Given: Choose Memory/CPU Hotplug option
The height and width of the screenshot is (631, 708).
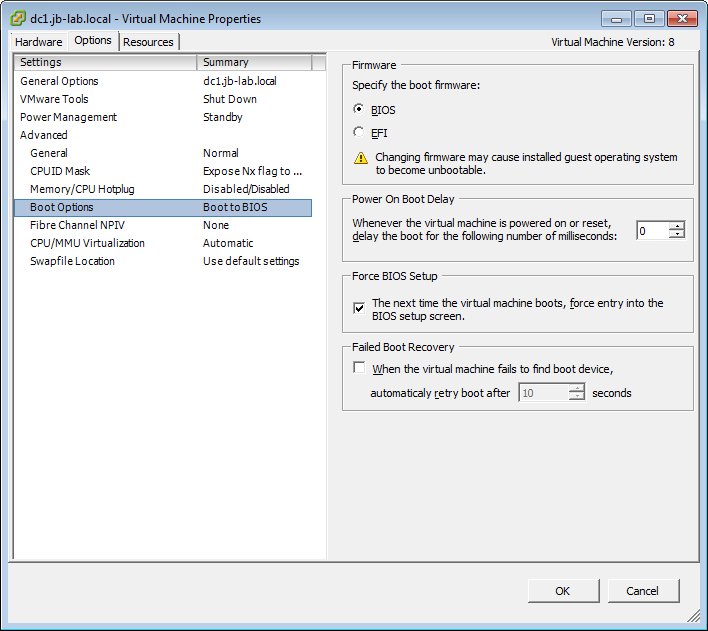Looking at the screenshot, I should [82, 189].
